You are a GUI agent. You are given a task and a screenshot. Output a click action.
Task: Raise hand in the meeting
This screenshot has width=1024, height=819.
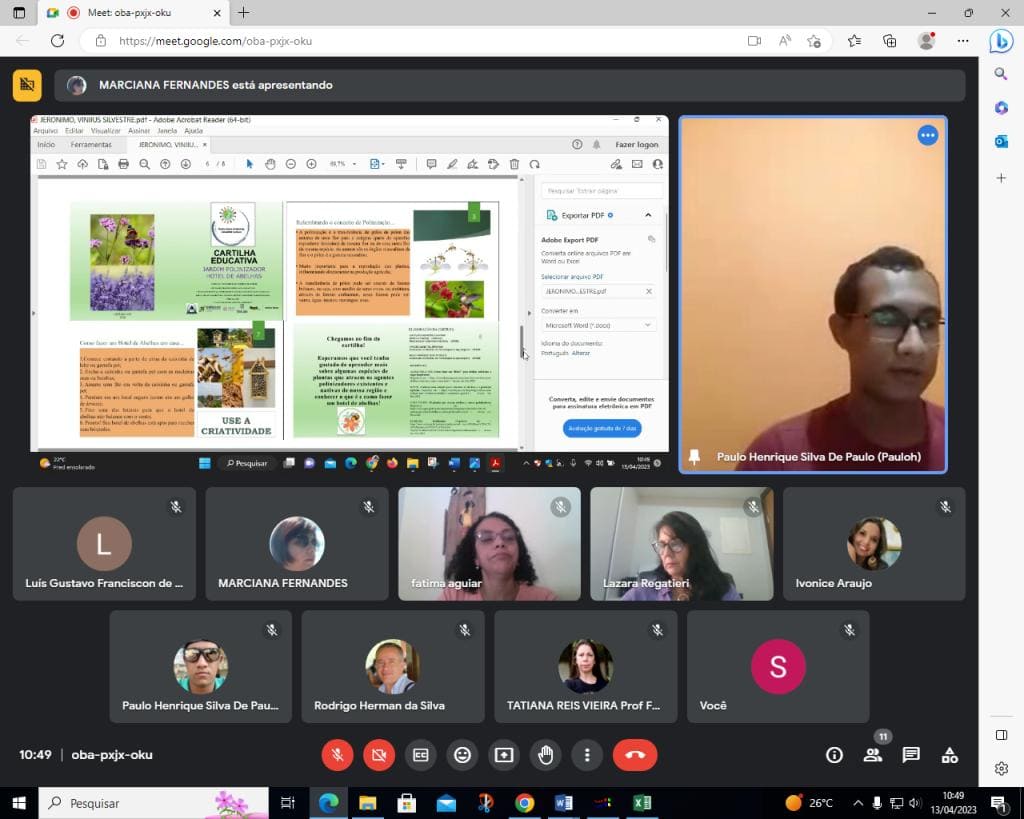pos(545,755)
